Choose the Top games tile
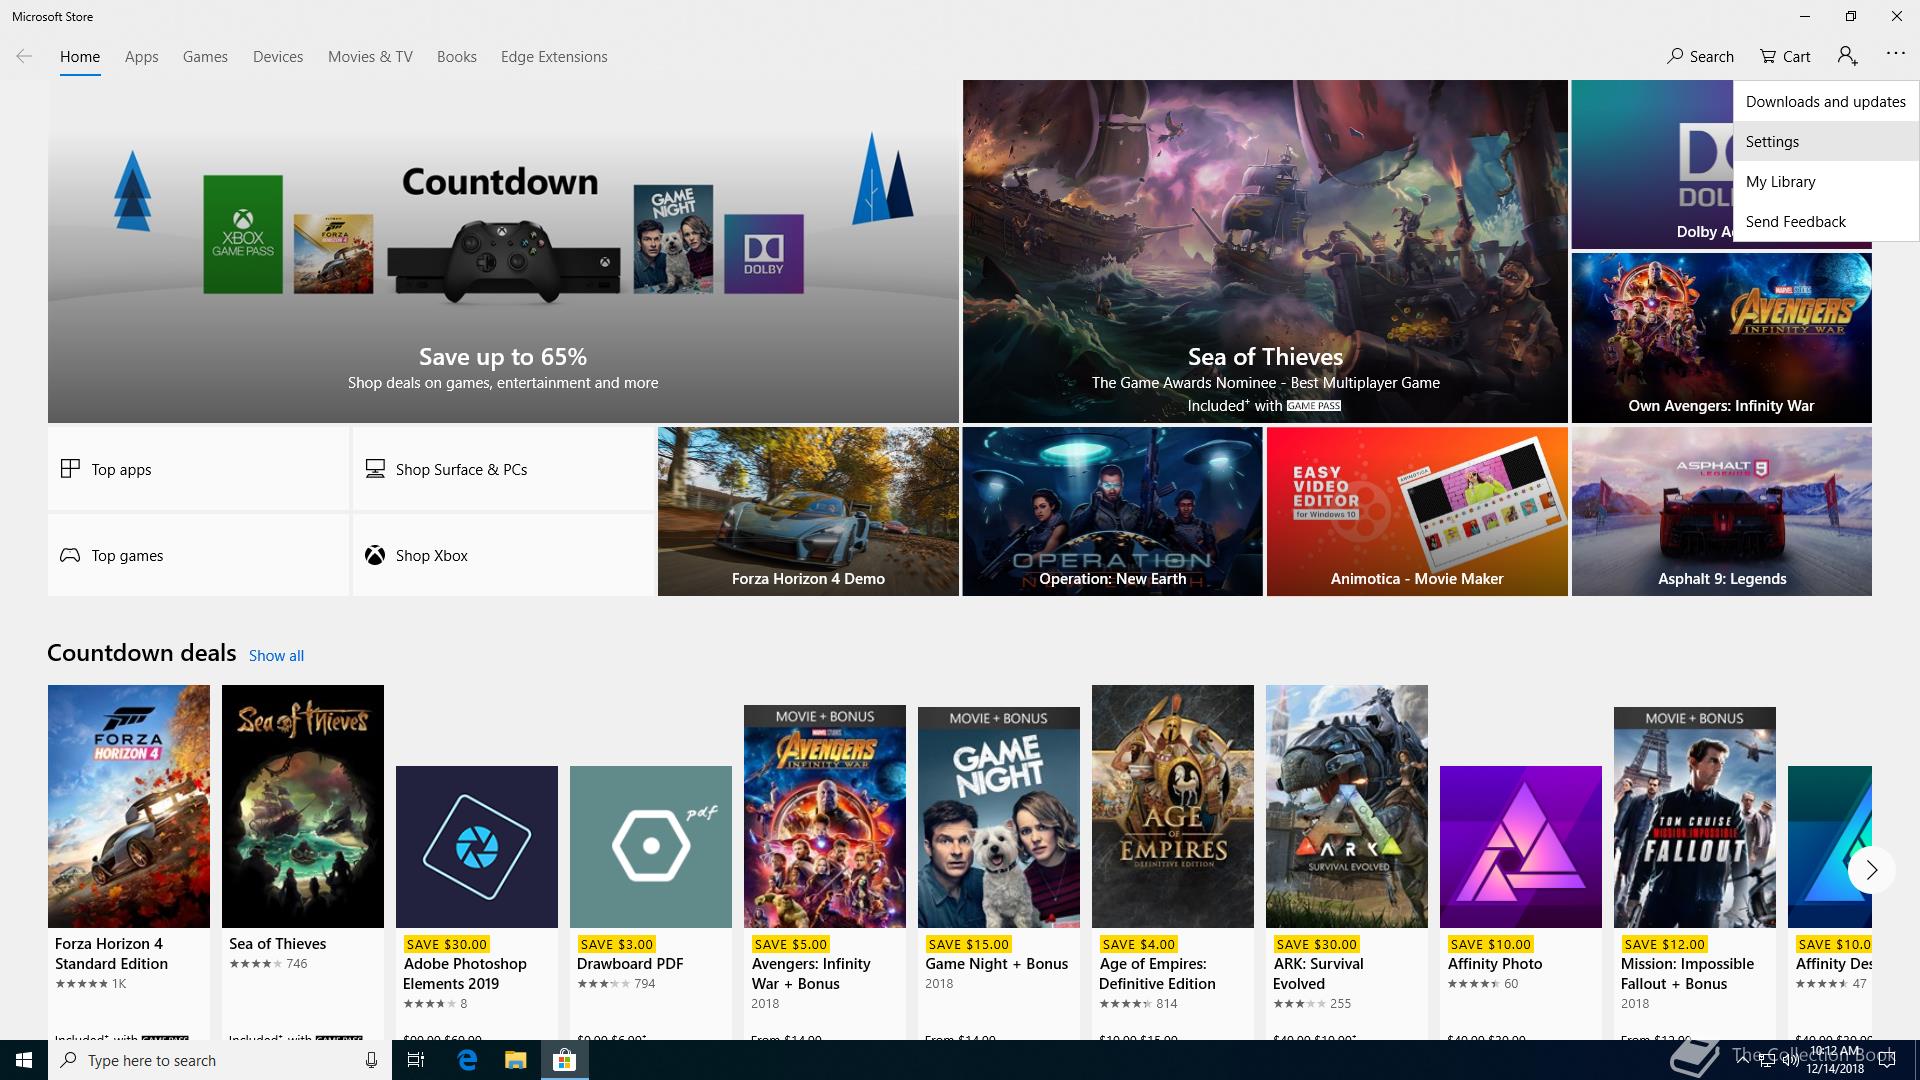Image resolution: width=1920 pixels, height=1080 pixels. click(x=198, y=555)
